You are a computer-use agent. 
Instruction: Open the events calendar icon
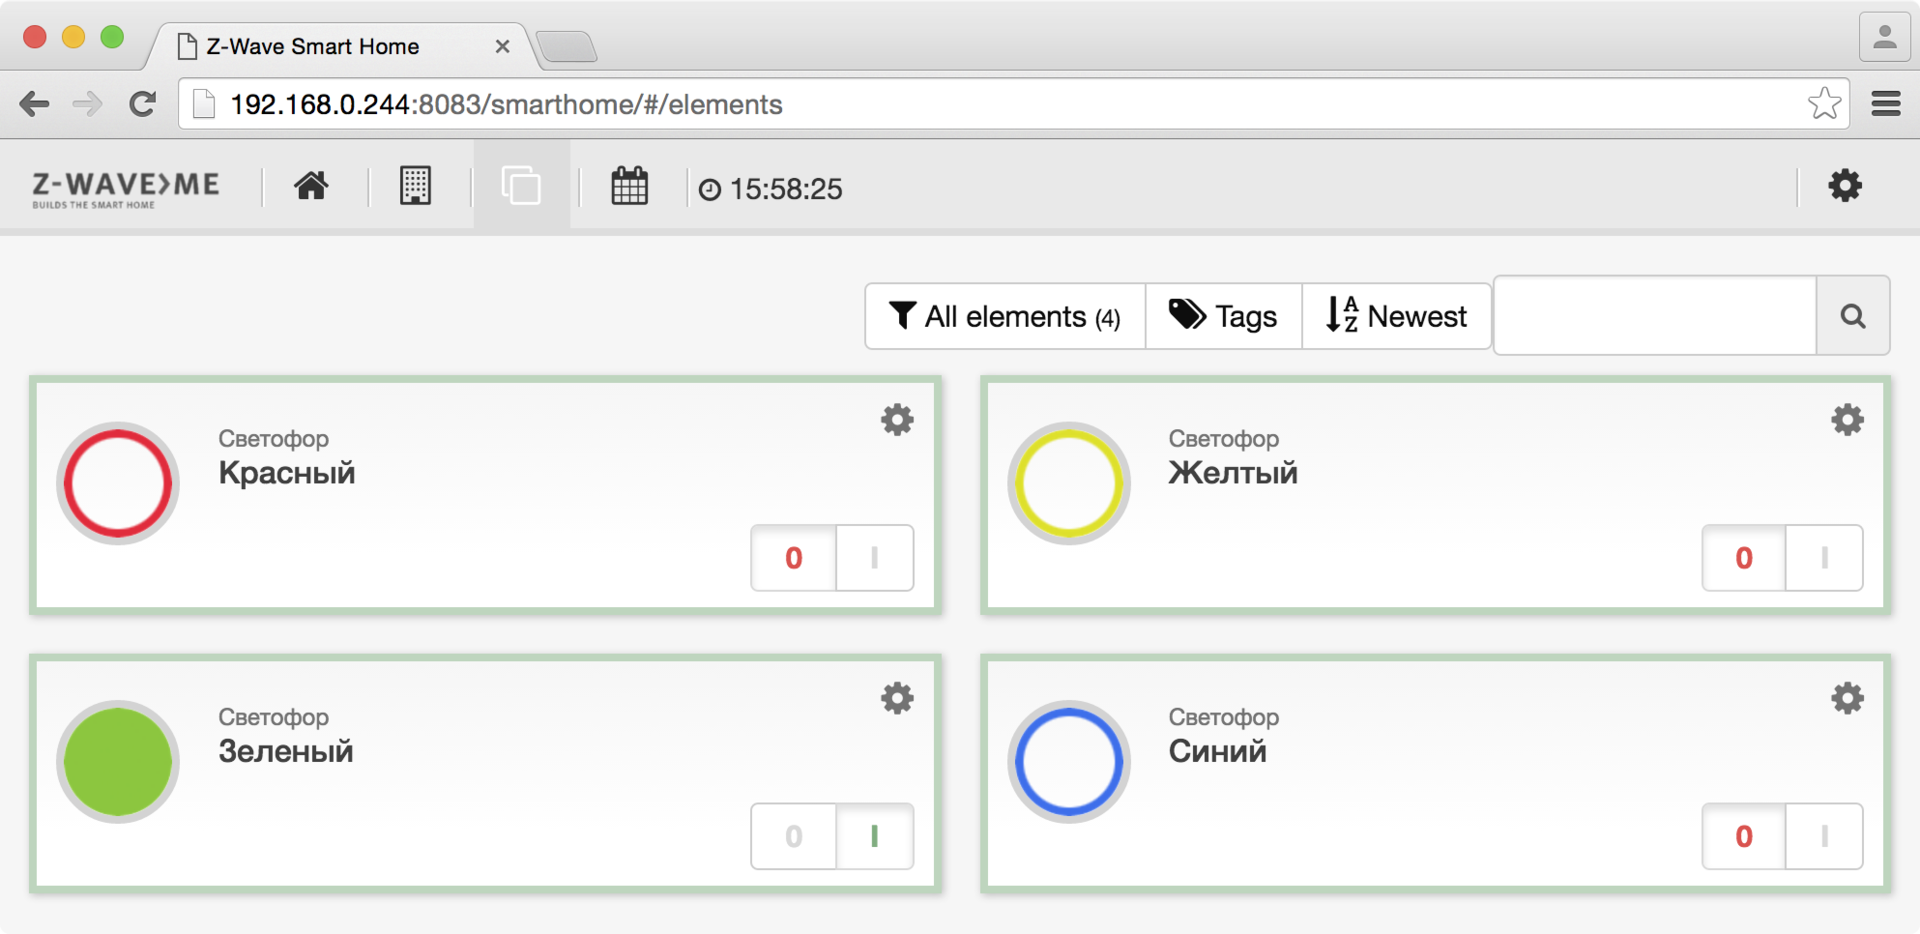tap(629, 186)
